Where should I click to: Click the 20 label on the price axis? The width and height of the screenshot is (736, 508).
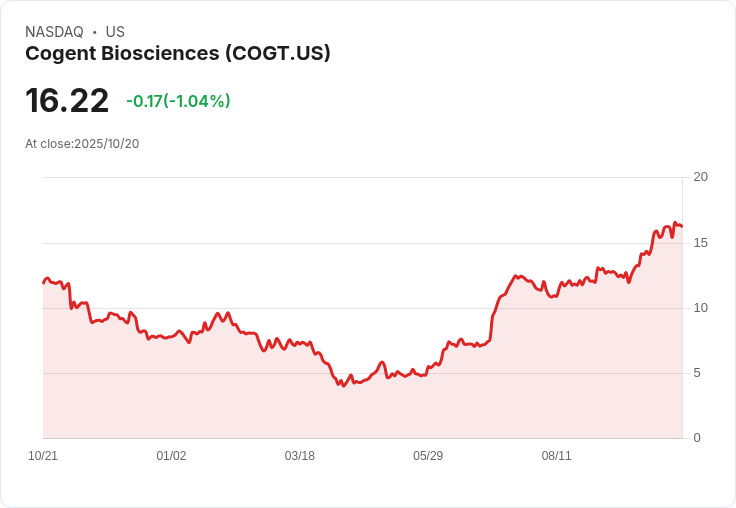[700, 177]
